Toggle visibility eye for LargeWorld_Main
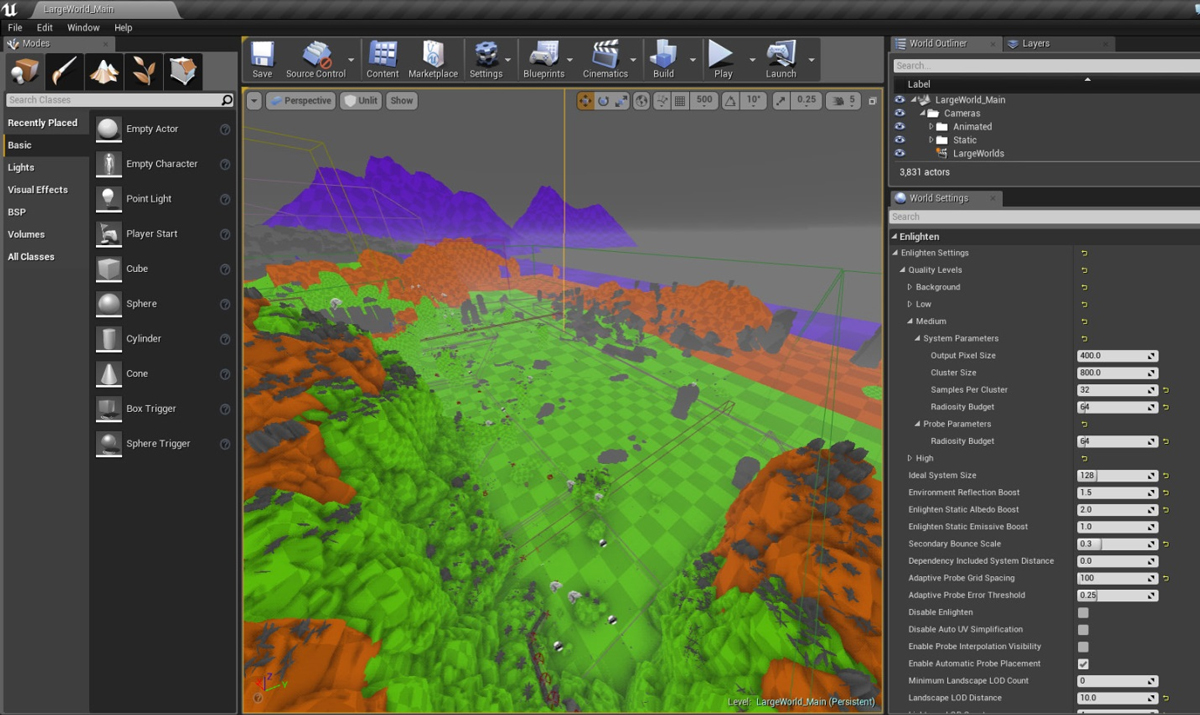This screenshot has width=1200, height=715. point(900,100)
